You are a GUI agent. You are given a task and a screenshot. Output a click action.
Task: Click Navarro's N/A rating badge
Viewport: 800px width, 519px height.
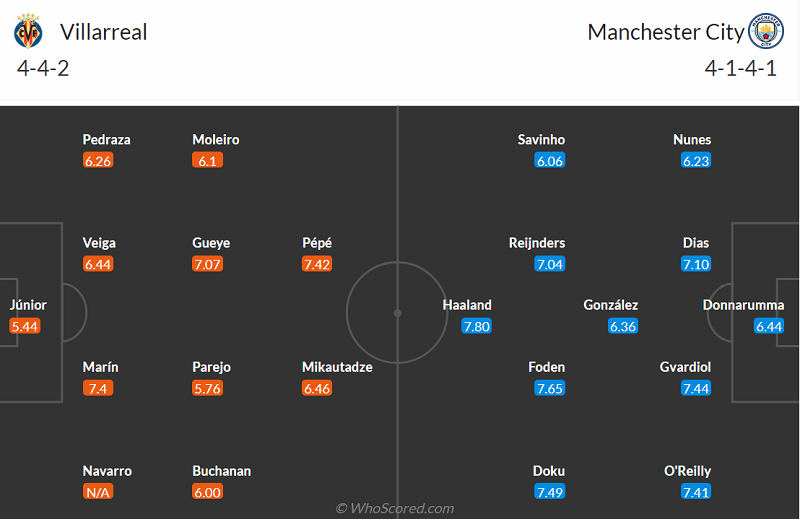pos(97,492)
